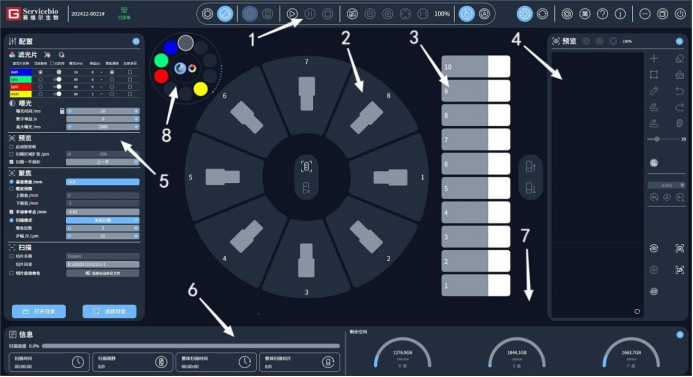
Task: Click the unload slide icon in carousel center
Action: click(306, 188)
